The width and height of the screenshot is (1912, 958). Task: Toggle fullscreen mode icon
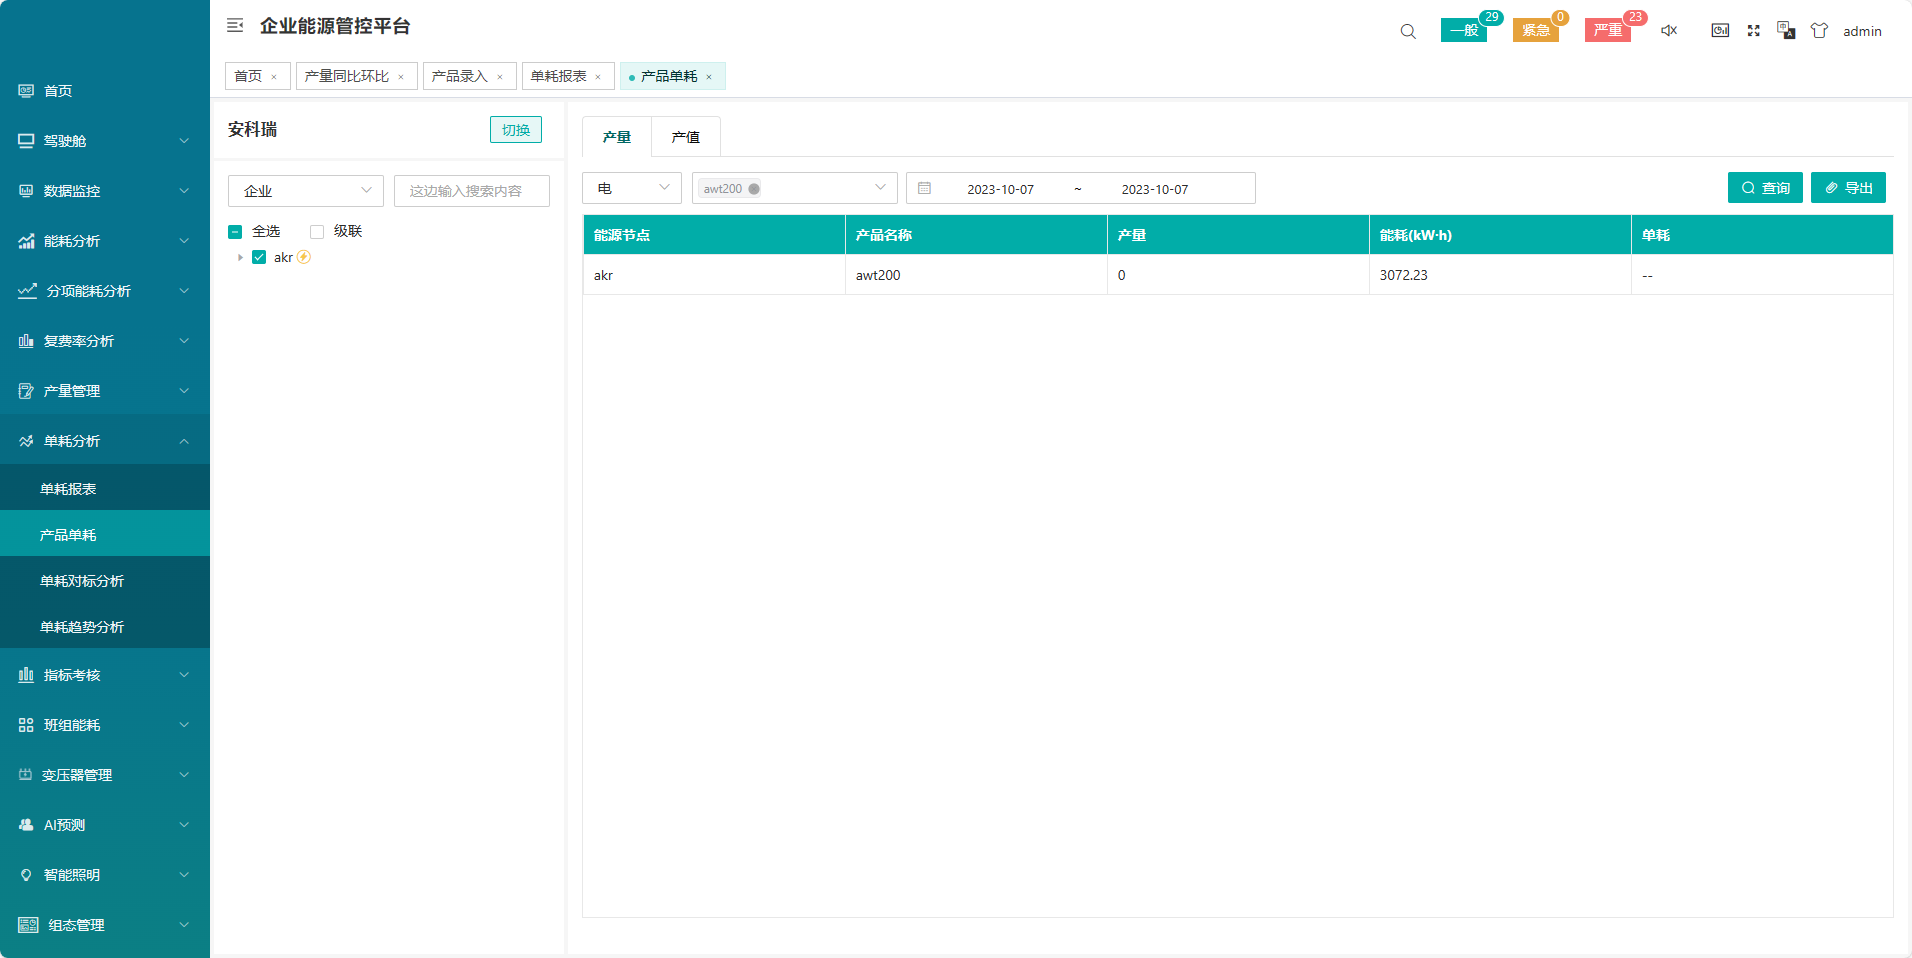click(x=1753, y=31)
